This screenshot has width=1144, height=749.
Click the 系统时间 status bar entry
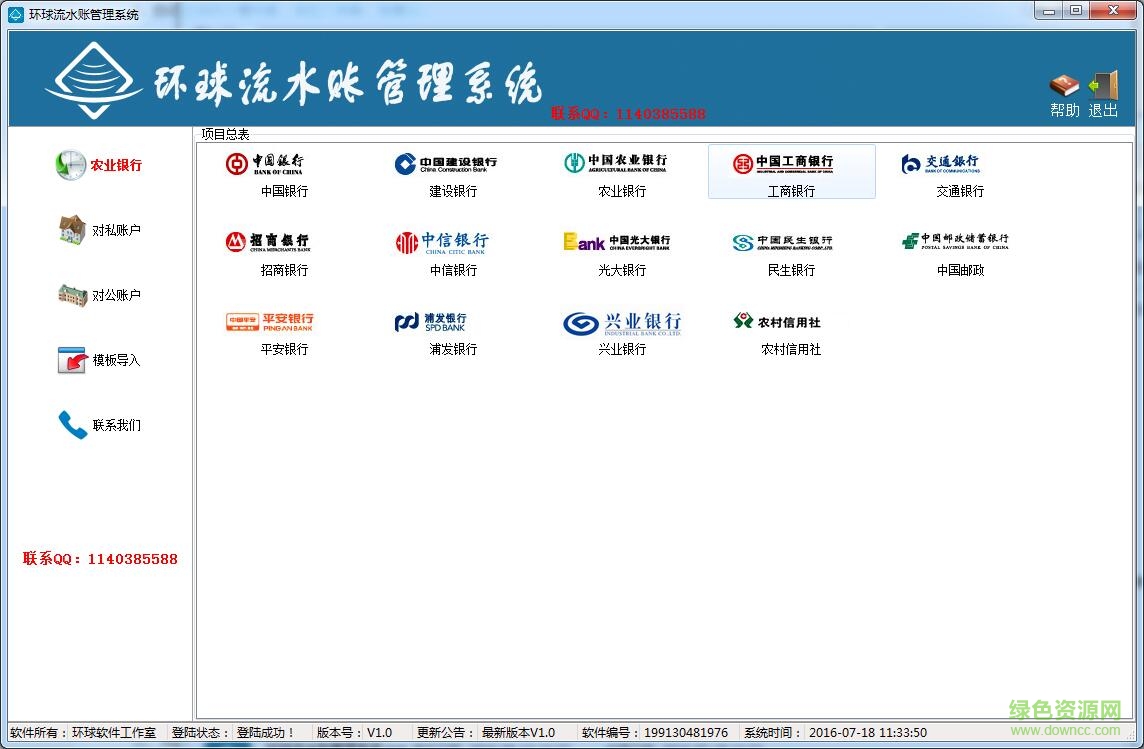click(835, 732)
